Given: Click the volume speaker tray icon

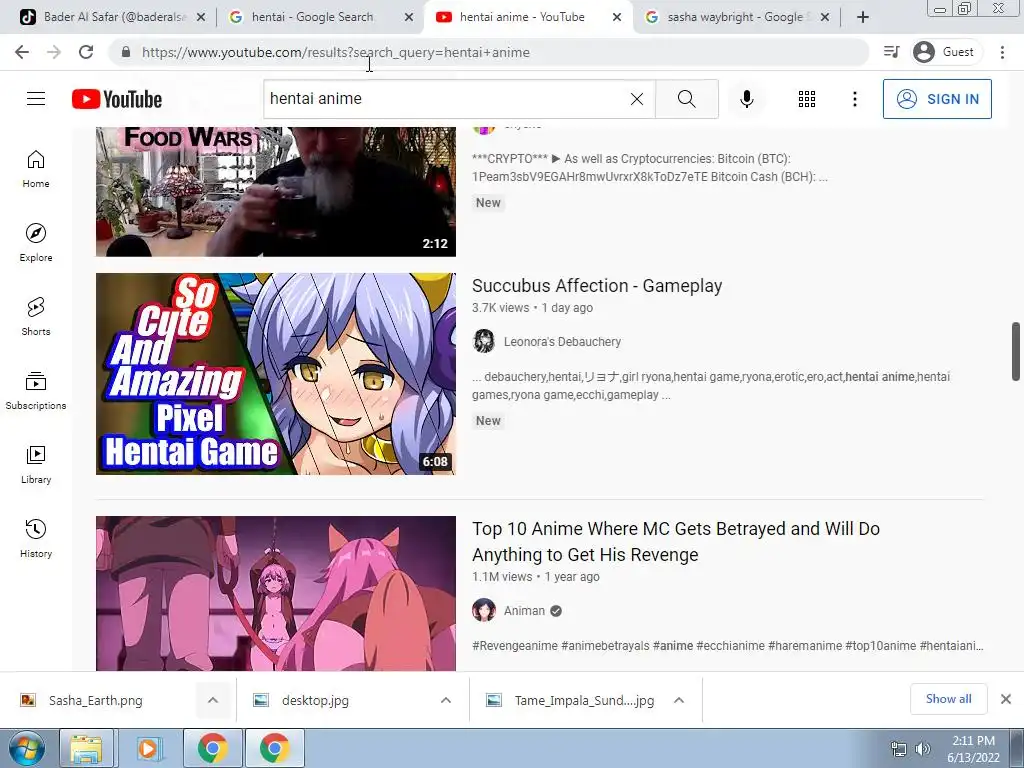Looking at the screenshot, I should coord(922,749).
